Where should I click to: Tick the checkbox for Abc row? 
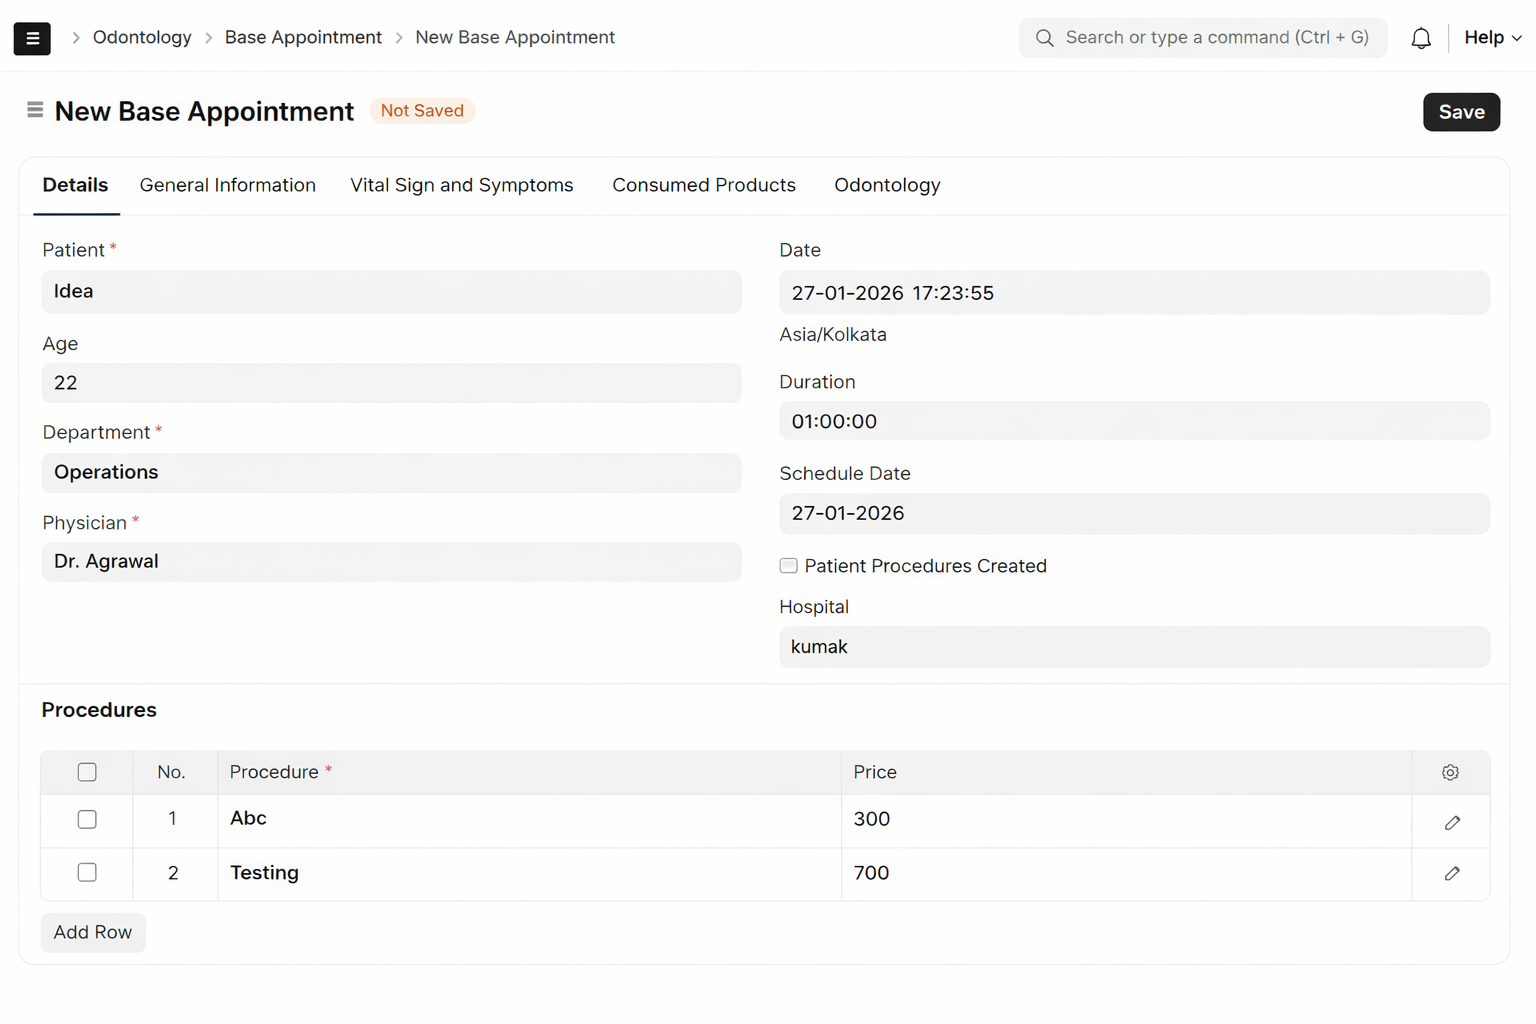87,819
